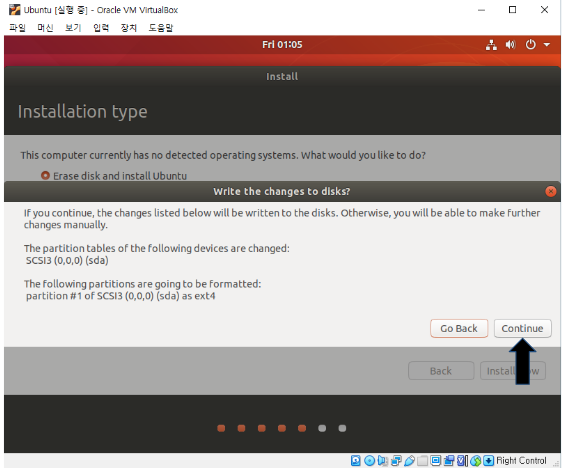Open the 도움말 menu in VirtualBox
The image size is (565, 468).
(161, 28)
